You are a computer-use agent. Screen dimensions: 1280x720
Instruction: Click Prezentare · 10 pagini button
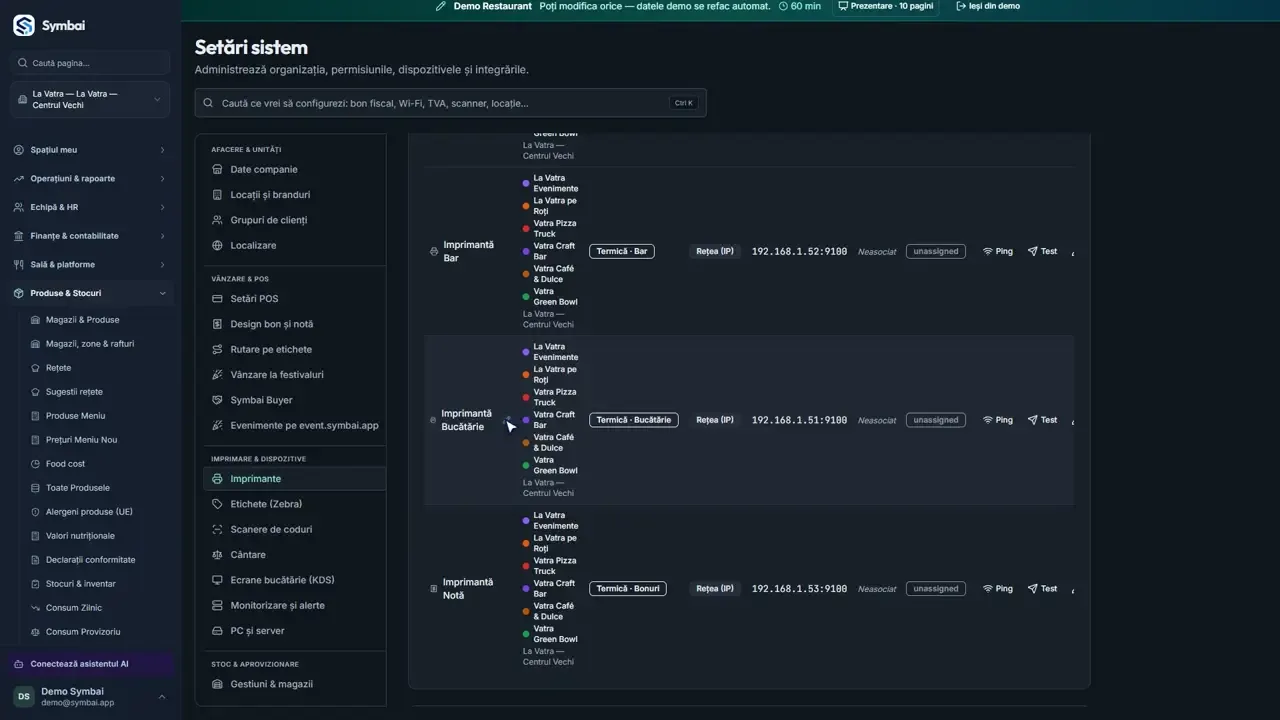tap(885, 6)
